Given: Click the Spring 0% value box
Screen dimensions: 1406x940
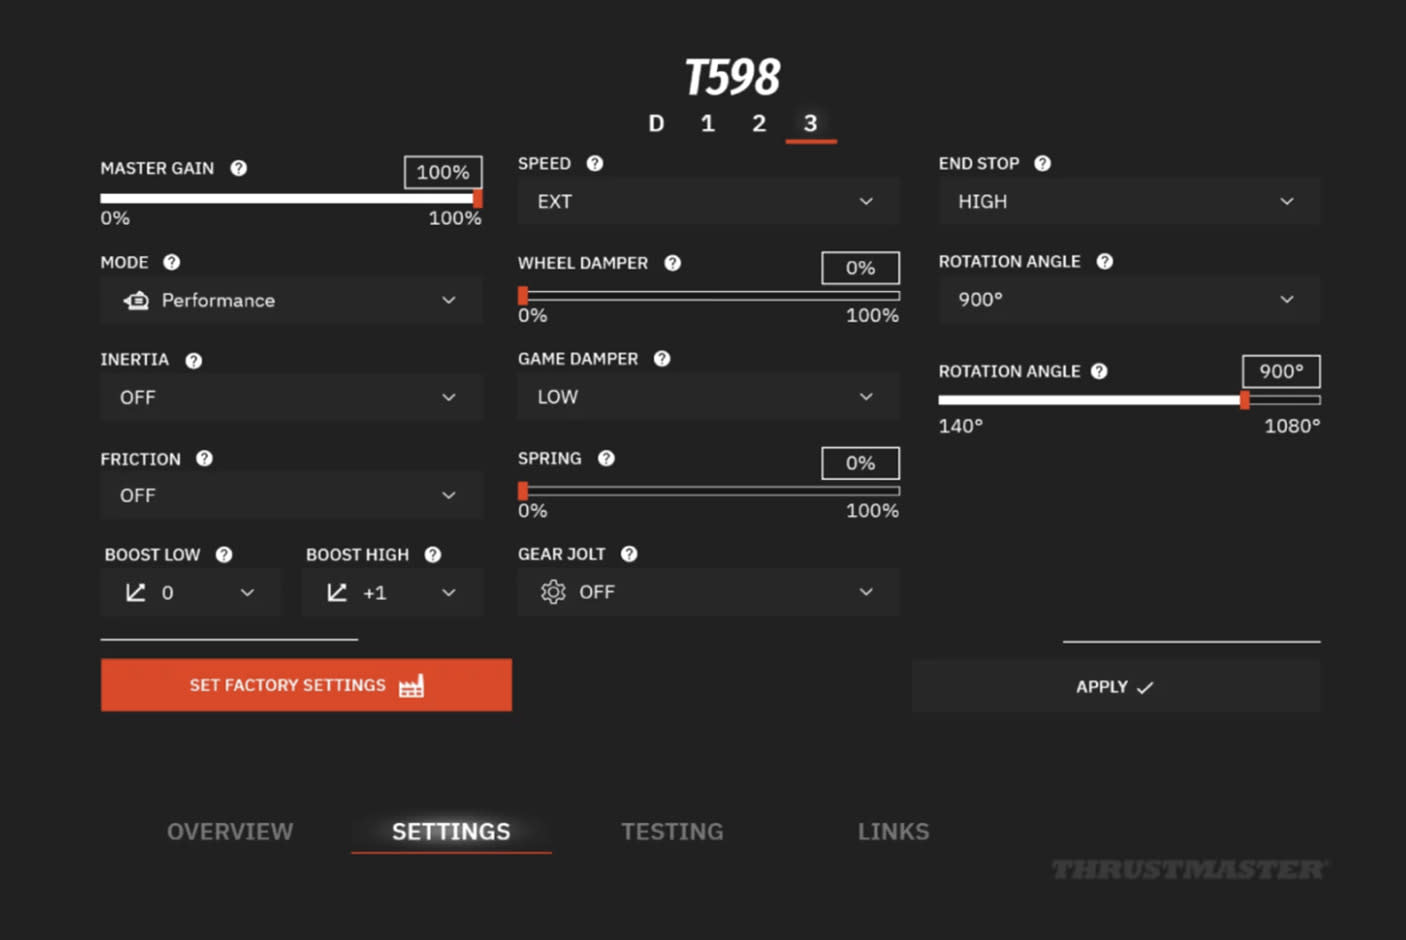Looking at the screenshot, I should pos(860,463).
